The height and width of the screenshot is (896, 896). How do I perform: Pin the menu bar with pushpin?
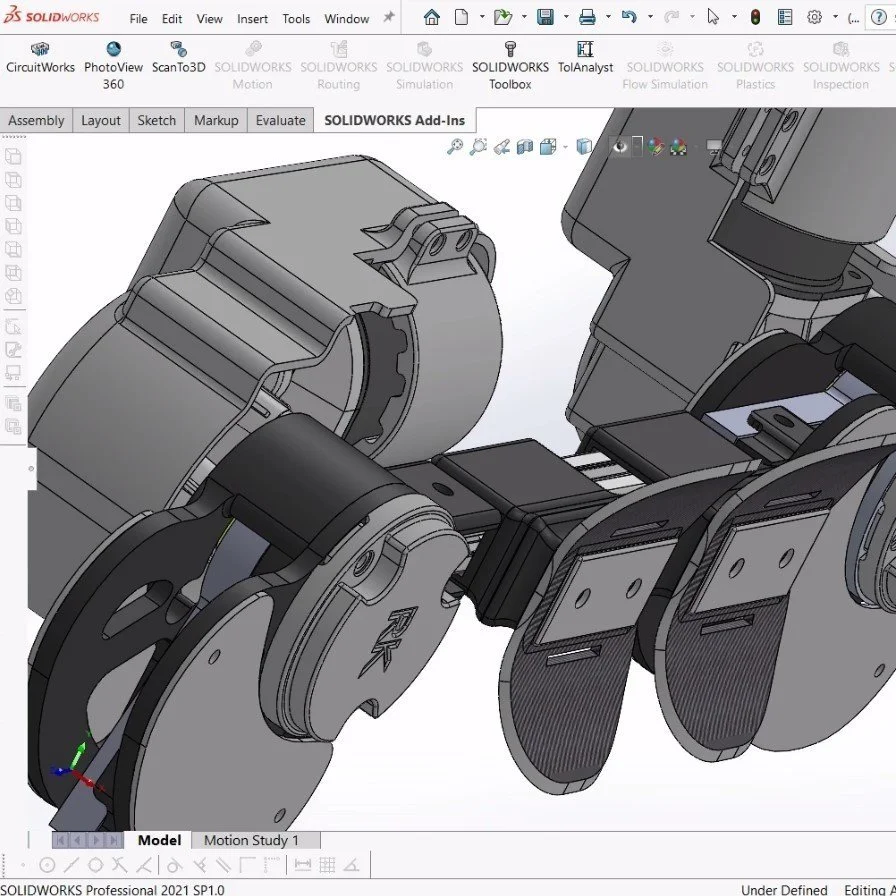point(389,17)
